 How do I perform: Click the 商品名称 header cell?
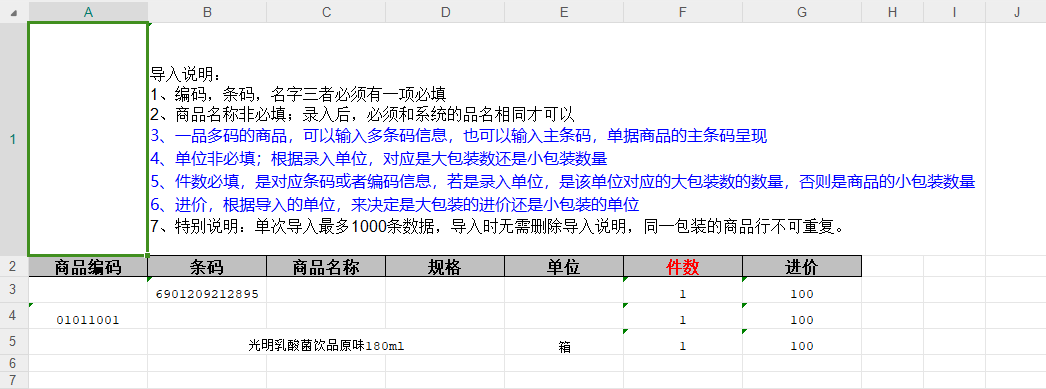[326, 267]
